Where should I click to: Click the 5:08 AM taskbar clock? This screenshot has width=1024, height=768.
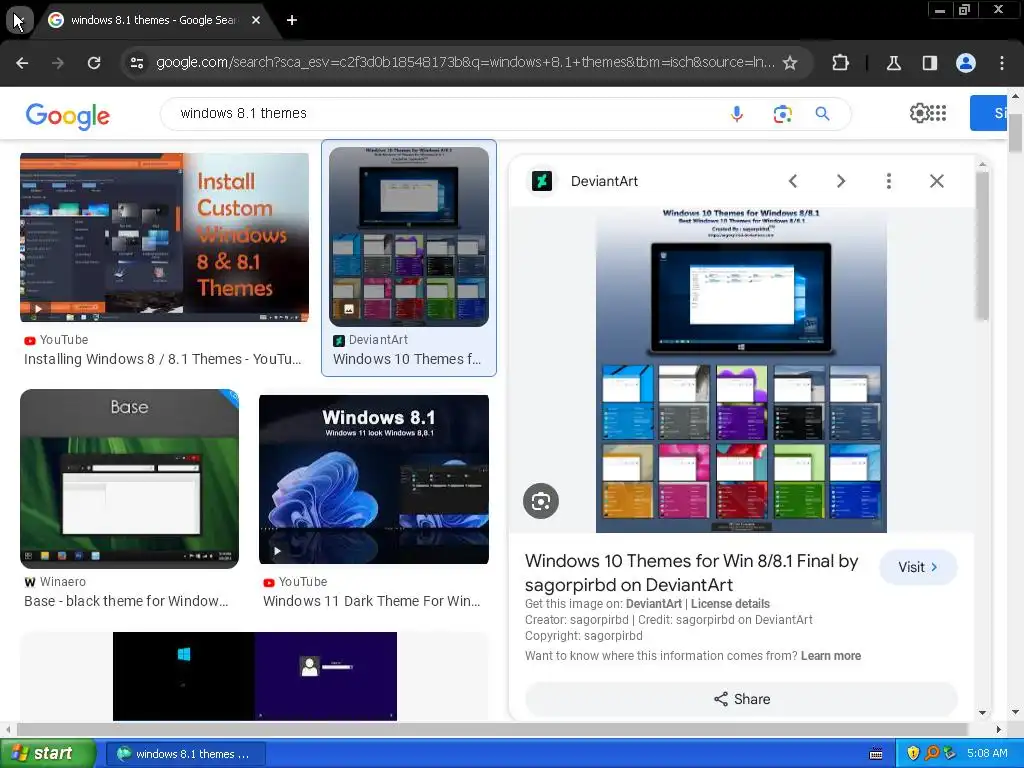[x=987, y=753]
